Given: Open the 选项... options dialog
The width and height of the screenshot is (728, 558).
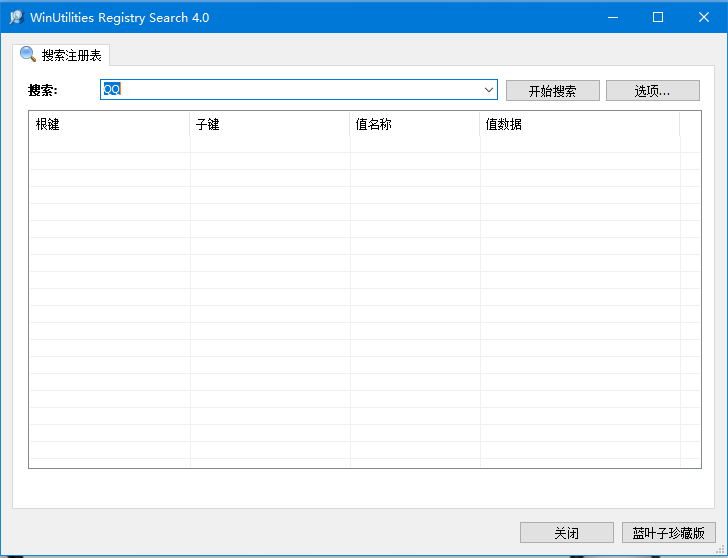Looking at the screenshot, I should click(652, 91).
